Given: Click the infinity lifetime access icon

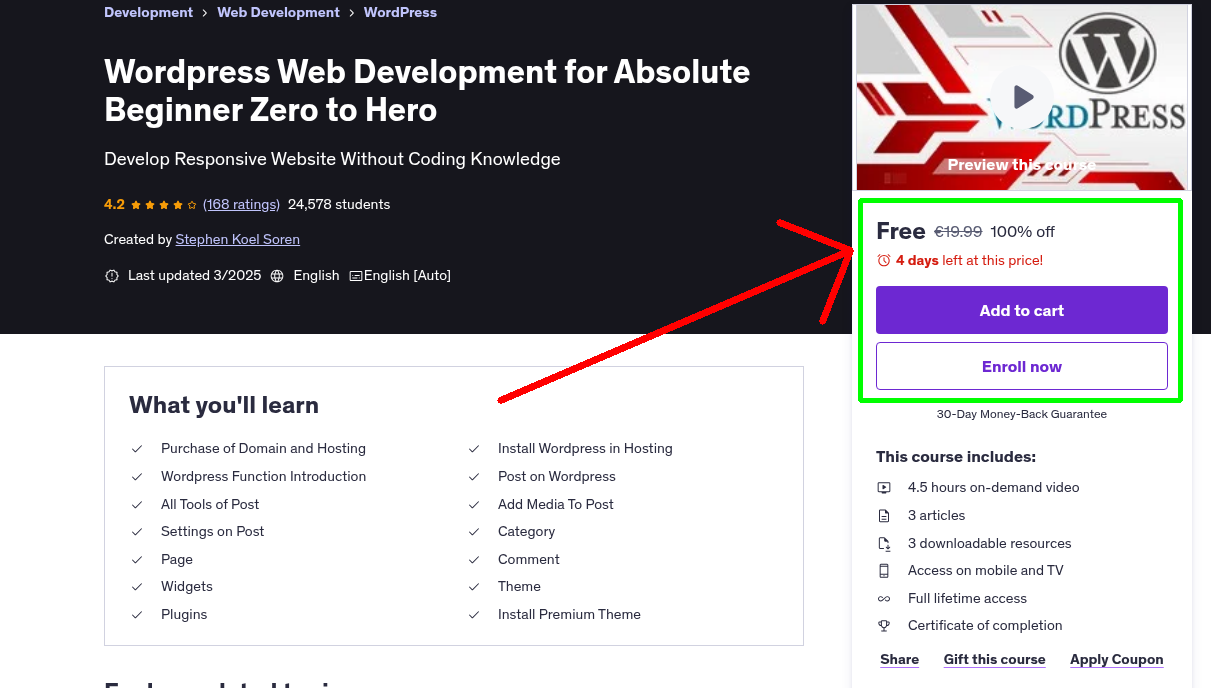Looking at the screenshot, I should [x=884, y=599].
